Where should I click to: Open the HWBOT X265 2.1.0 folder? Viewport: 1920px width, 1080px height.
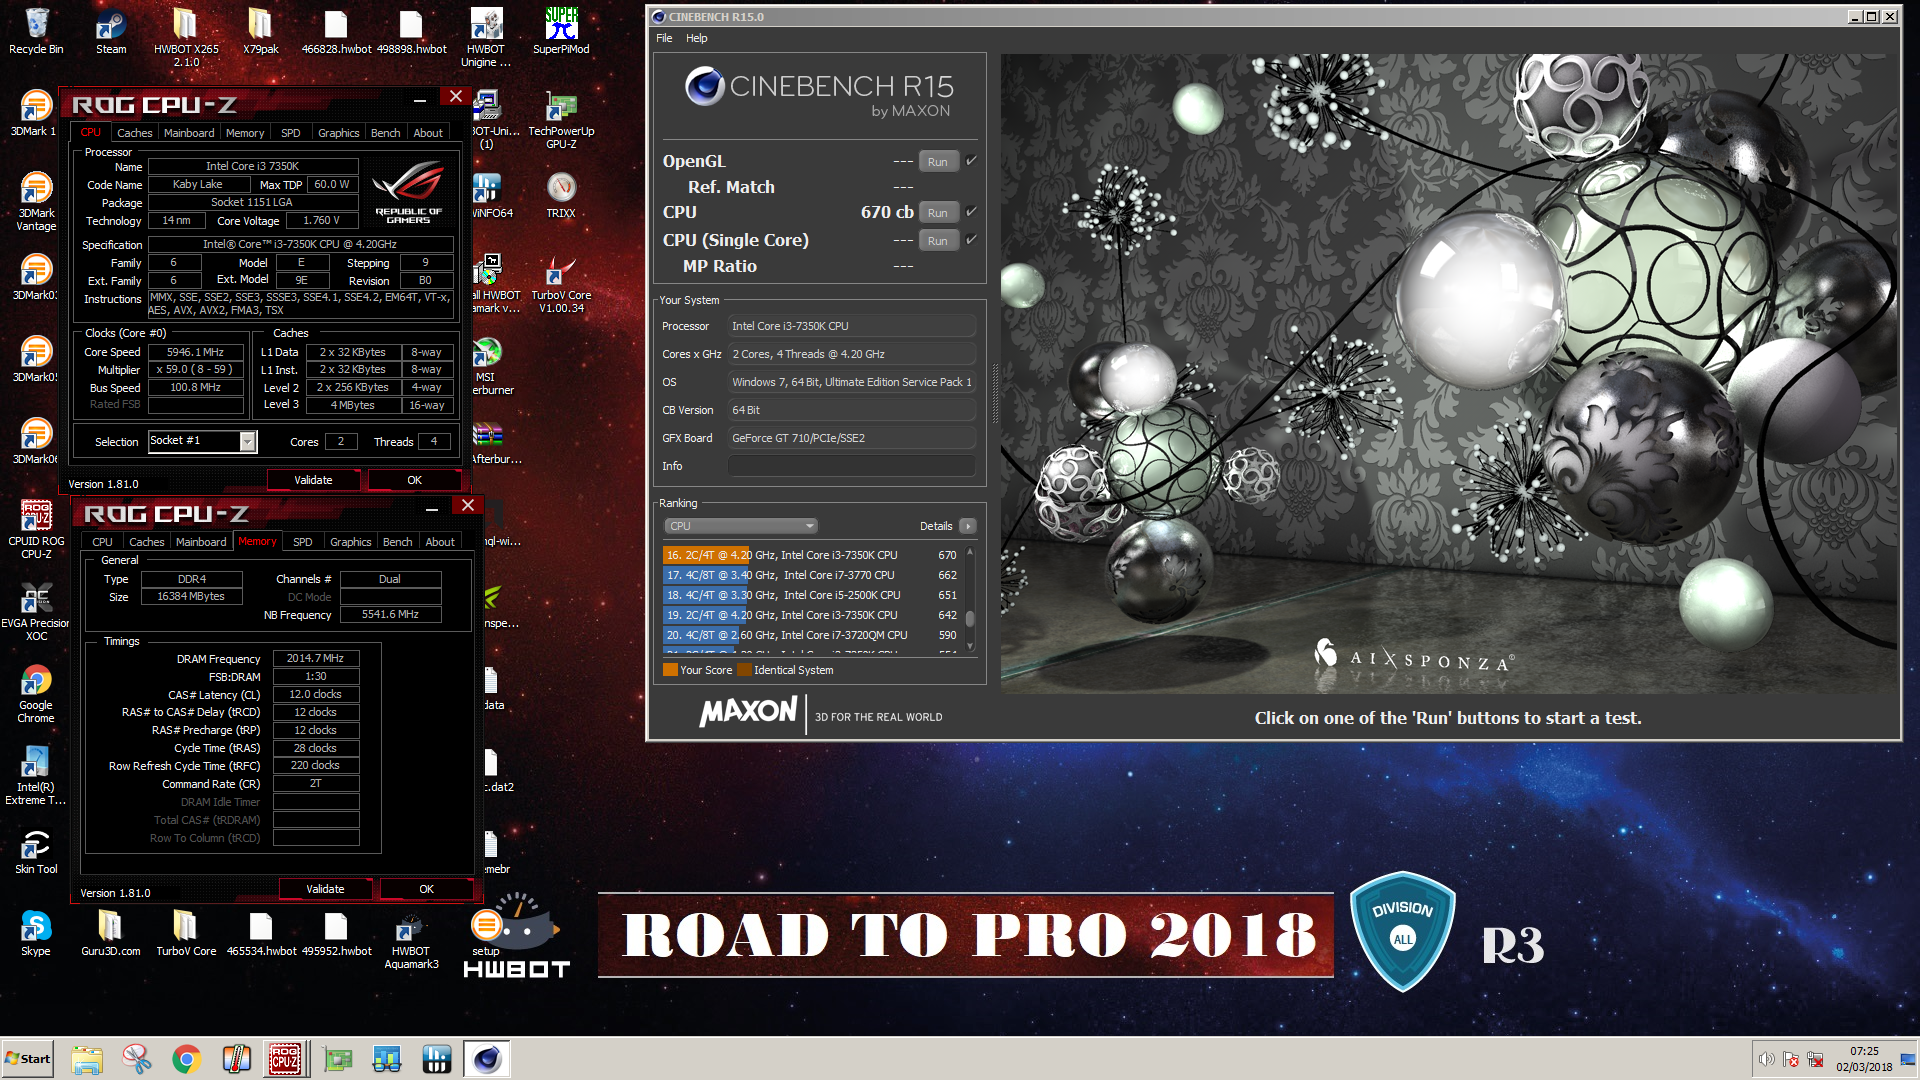(x=186, y=38)
